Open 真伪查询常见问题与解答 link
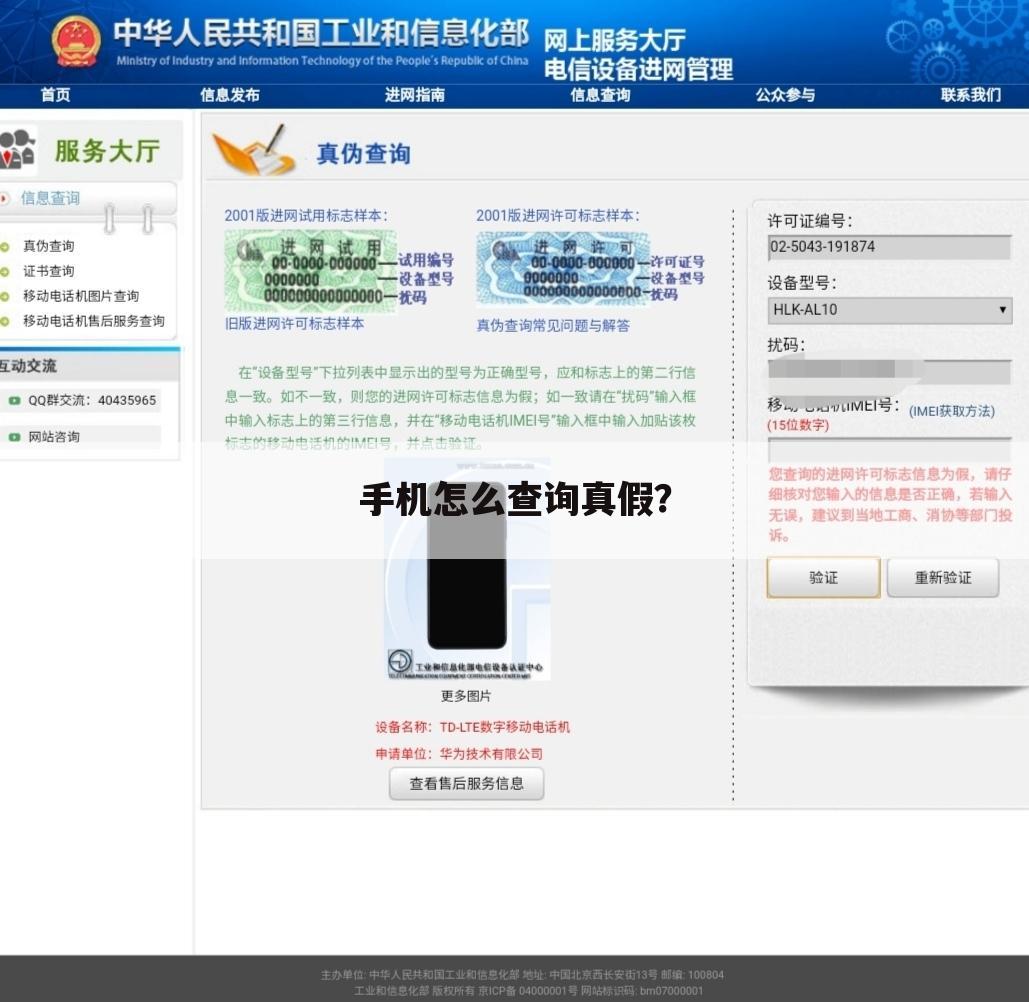This screenshot has height=1002, width=1029. tap(553, 325)
